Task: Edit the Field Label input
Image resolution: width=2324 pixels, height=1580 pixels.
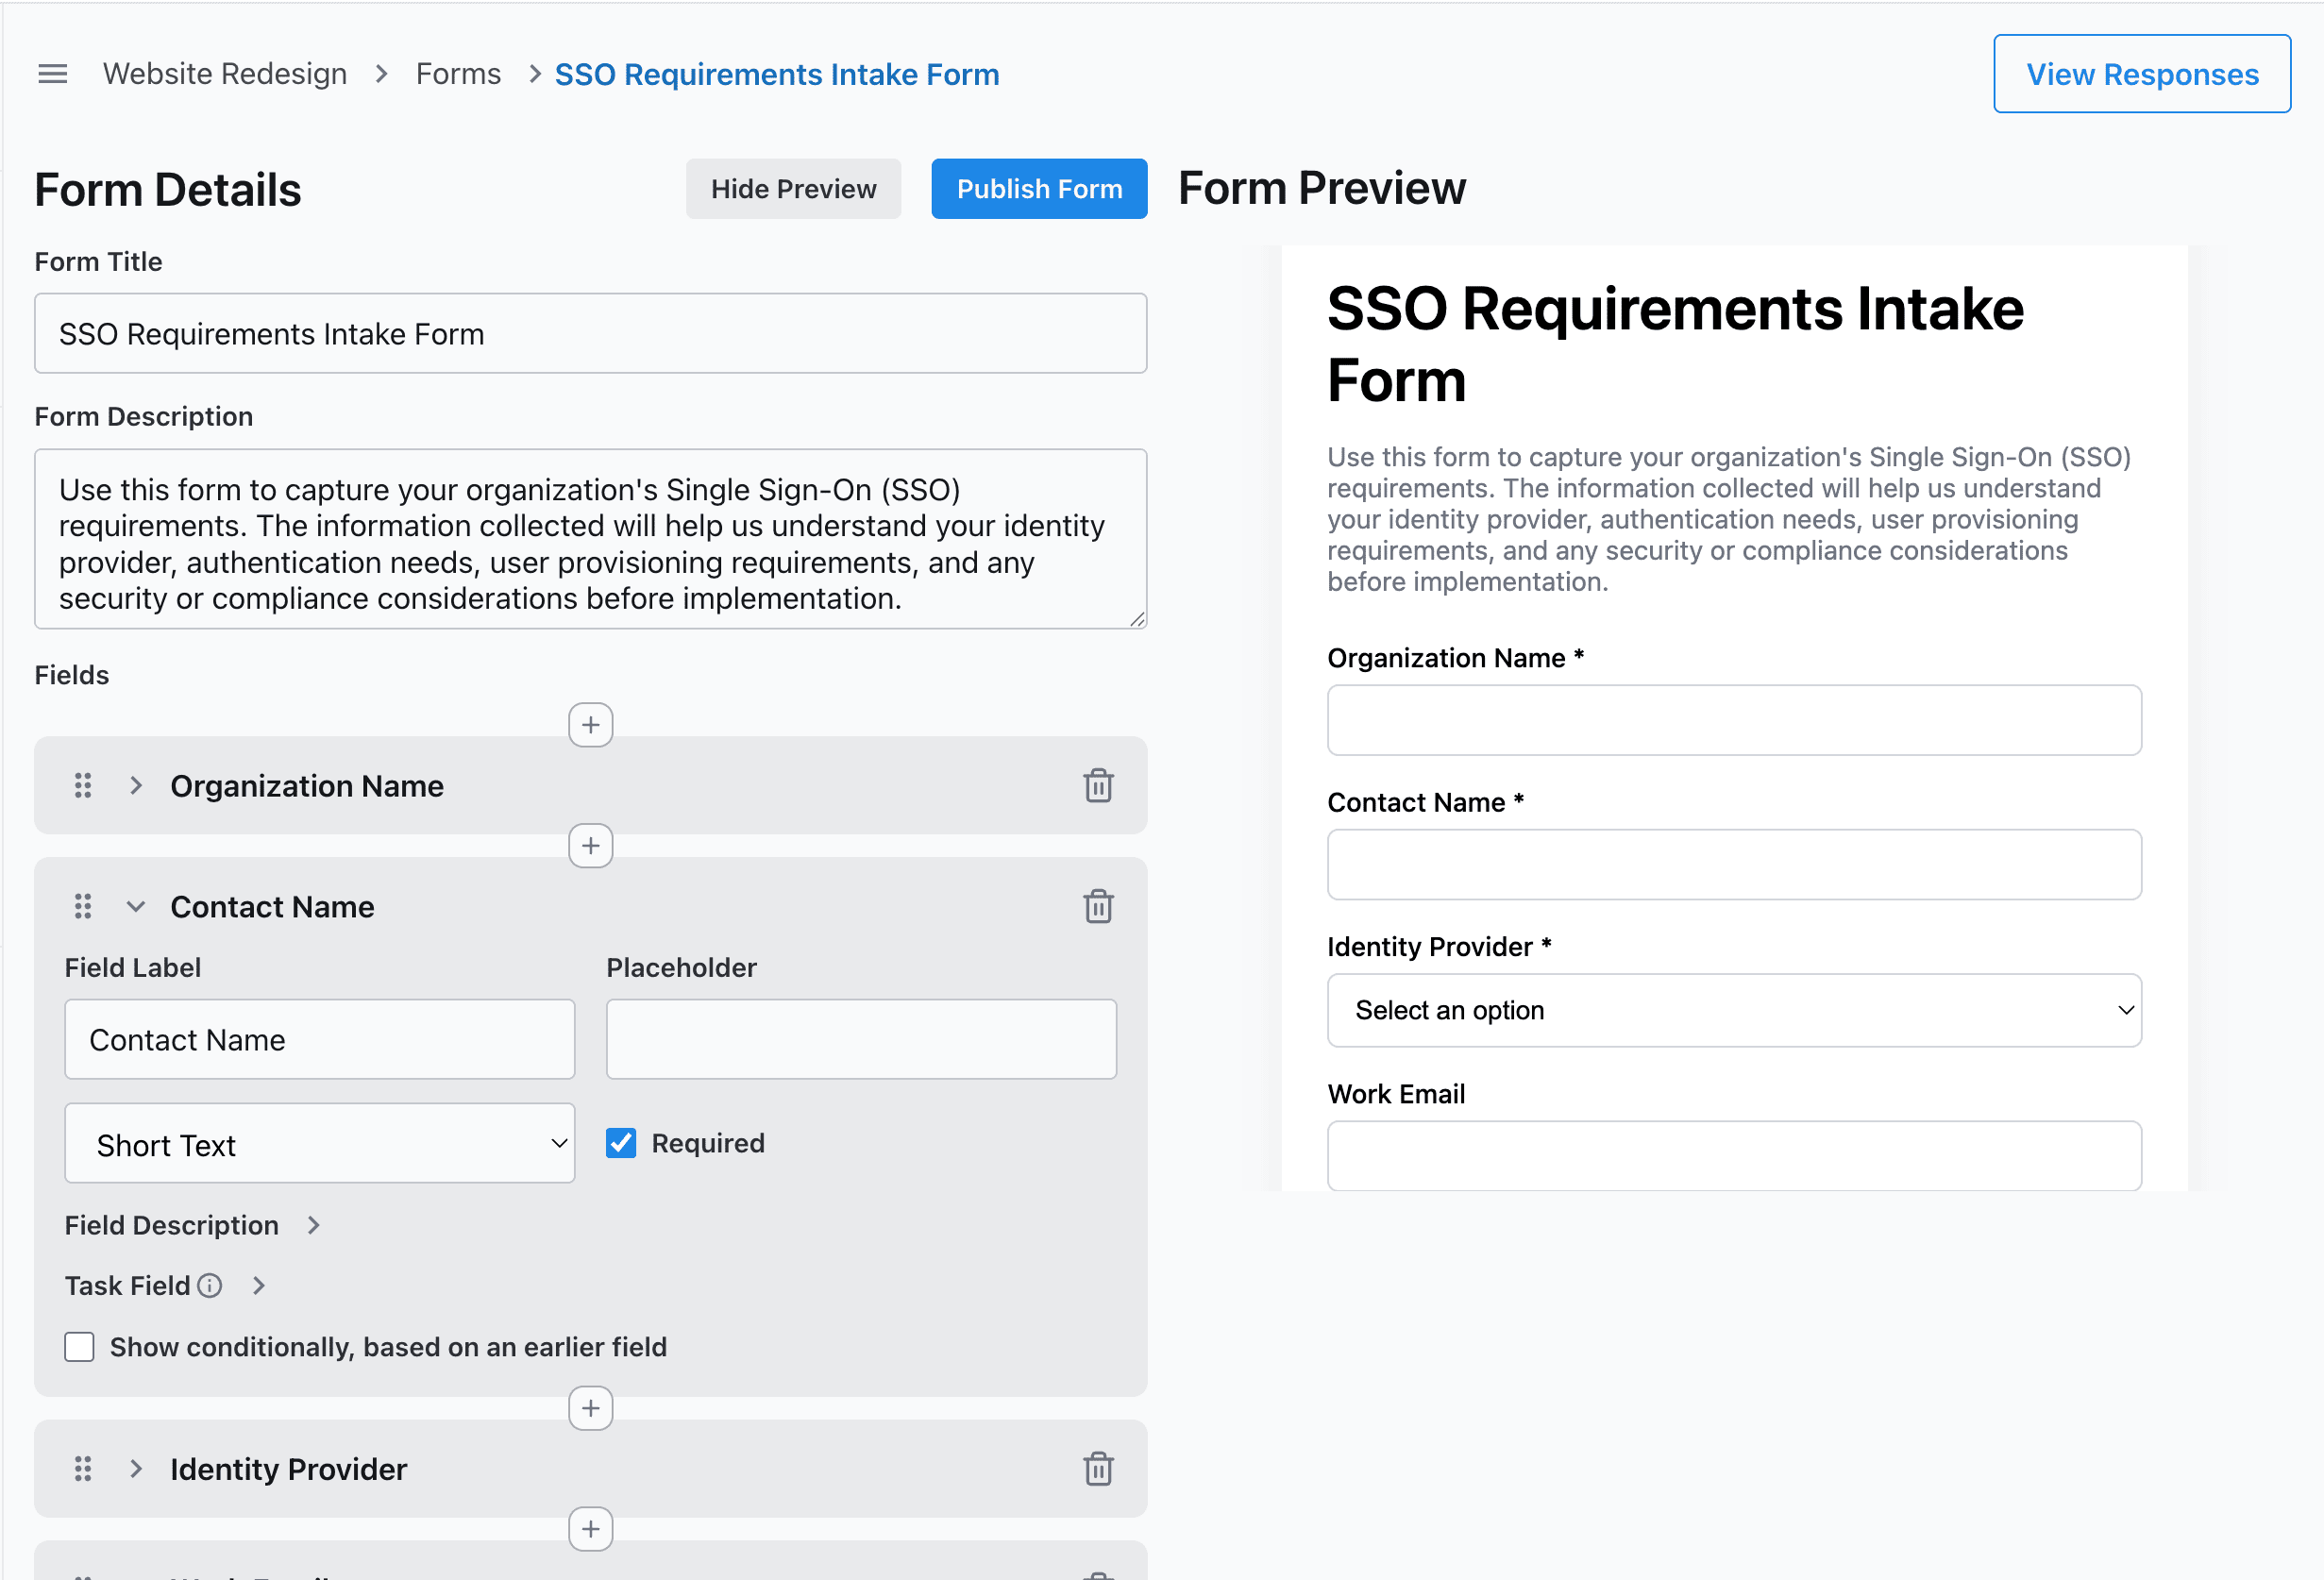Action: [x=319, y=1039]
